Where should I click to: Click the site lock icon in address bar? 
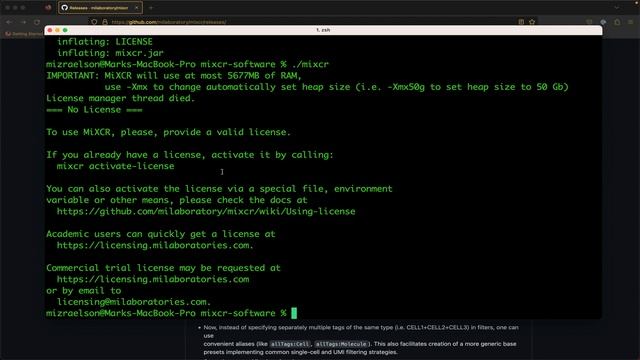click(105, 22)
